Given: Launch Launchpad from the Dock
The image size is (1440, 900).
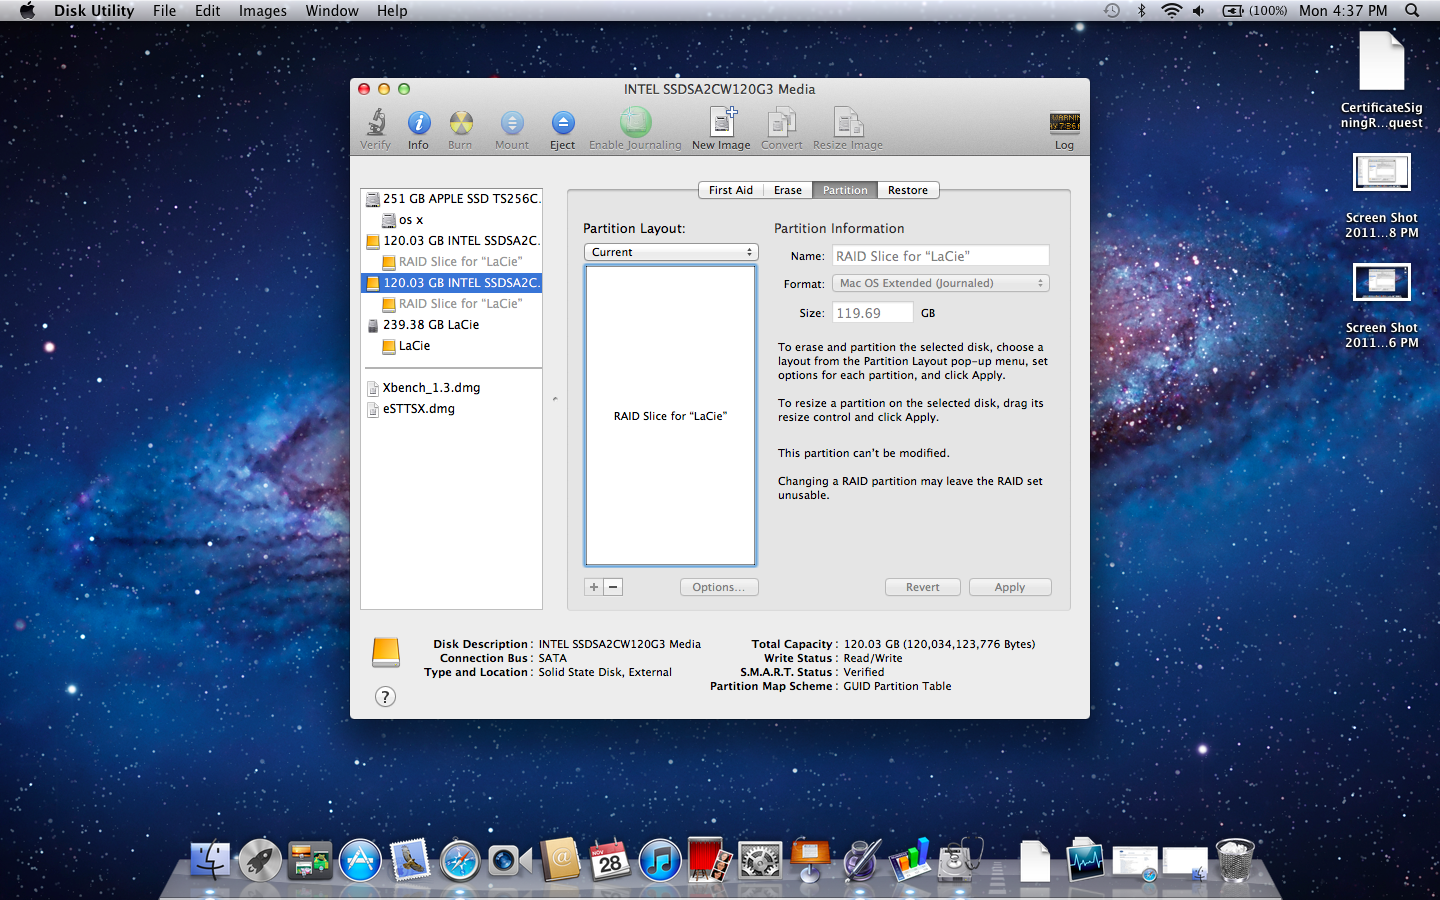Looking at the screenshot, I should click(x=260, y=859).
